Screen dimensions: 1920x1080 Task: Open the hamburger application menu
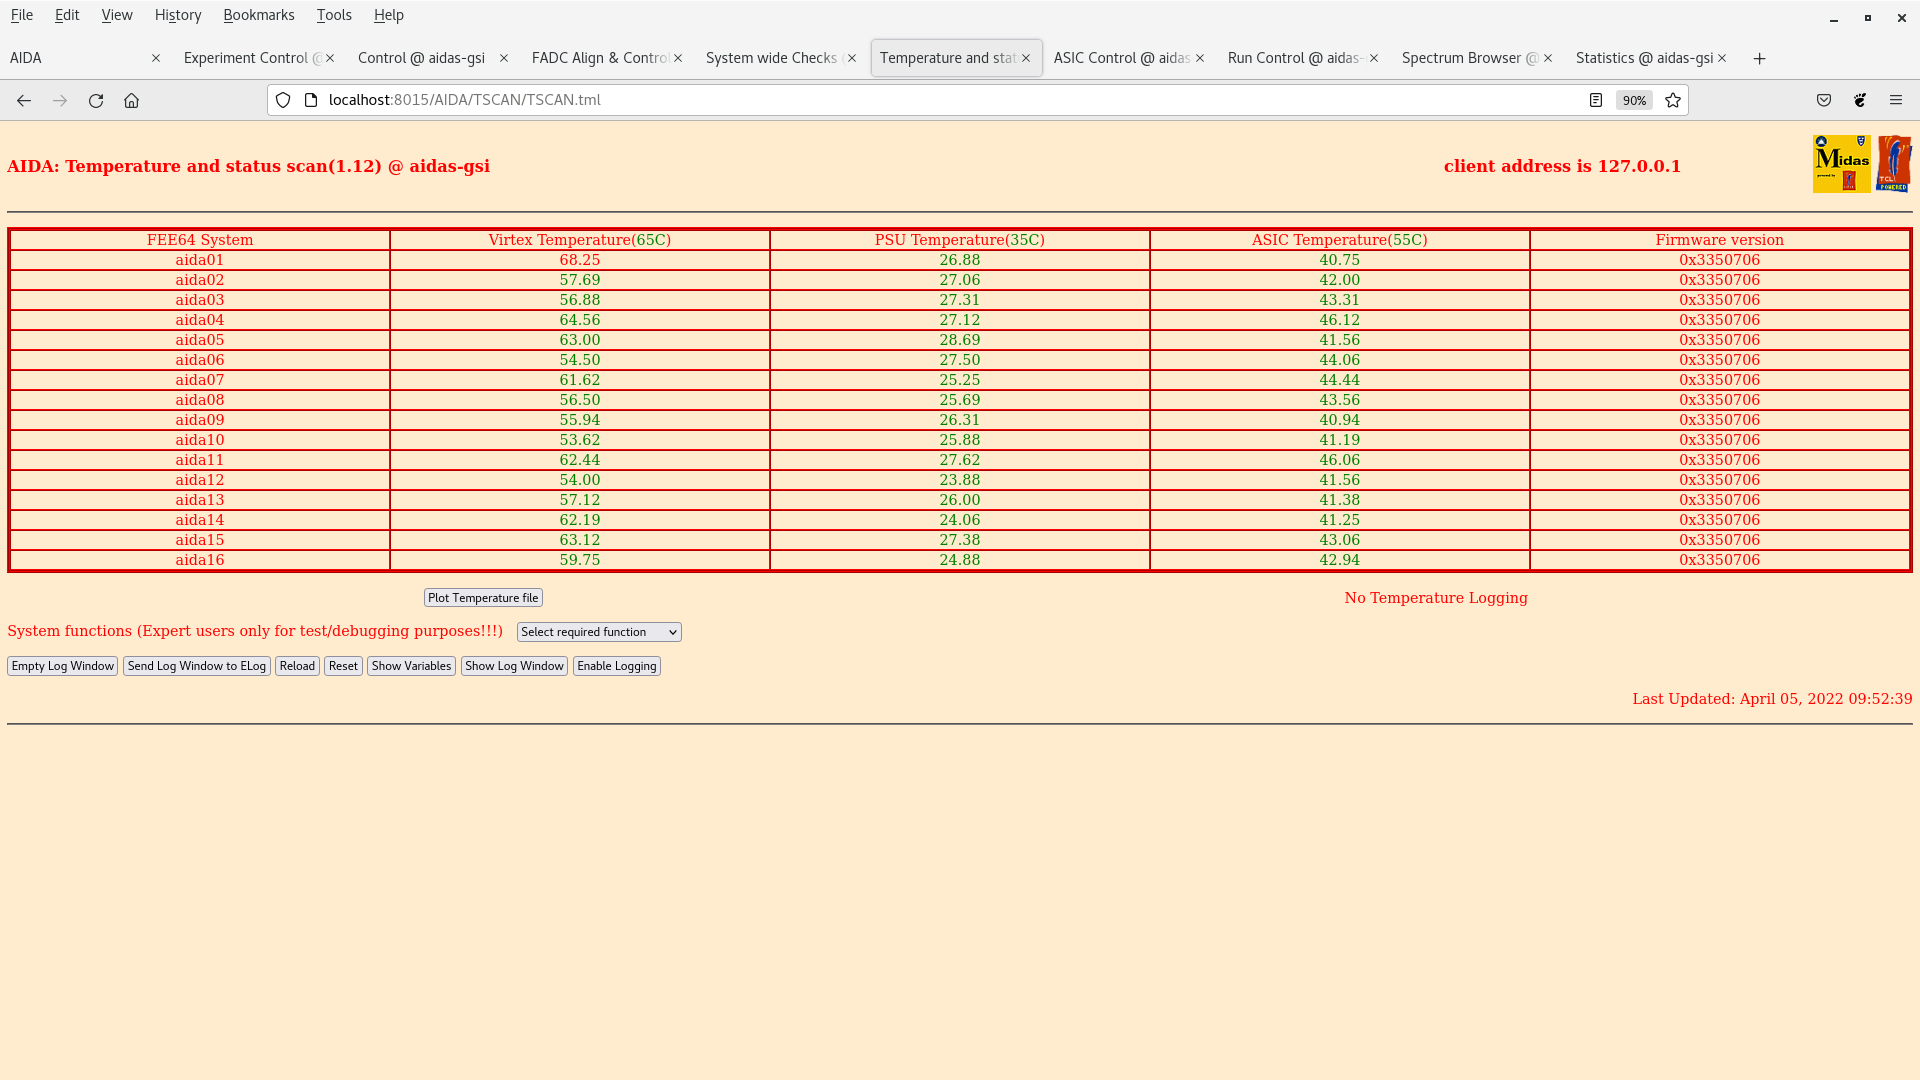tap(1896, 100)
